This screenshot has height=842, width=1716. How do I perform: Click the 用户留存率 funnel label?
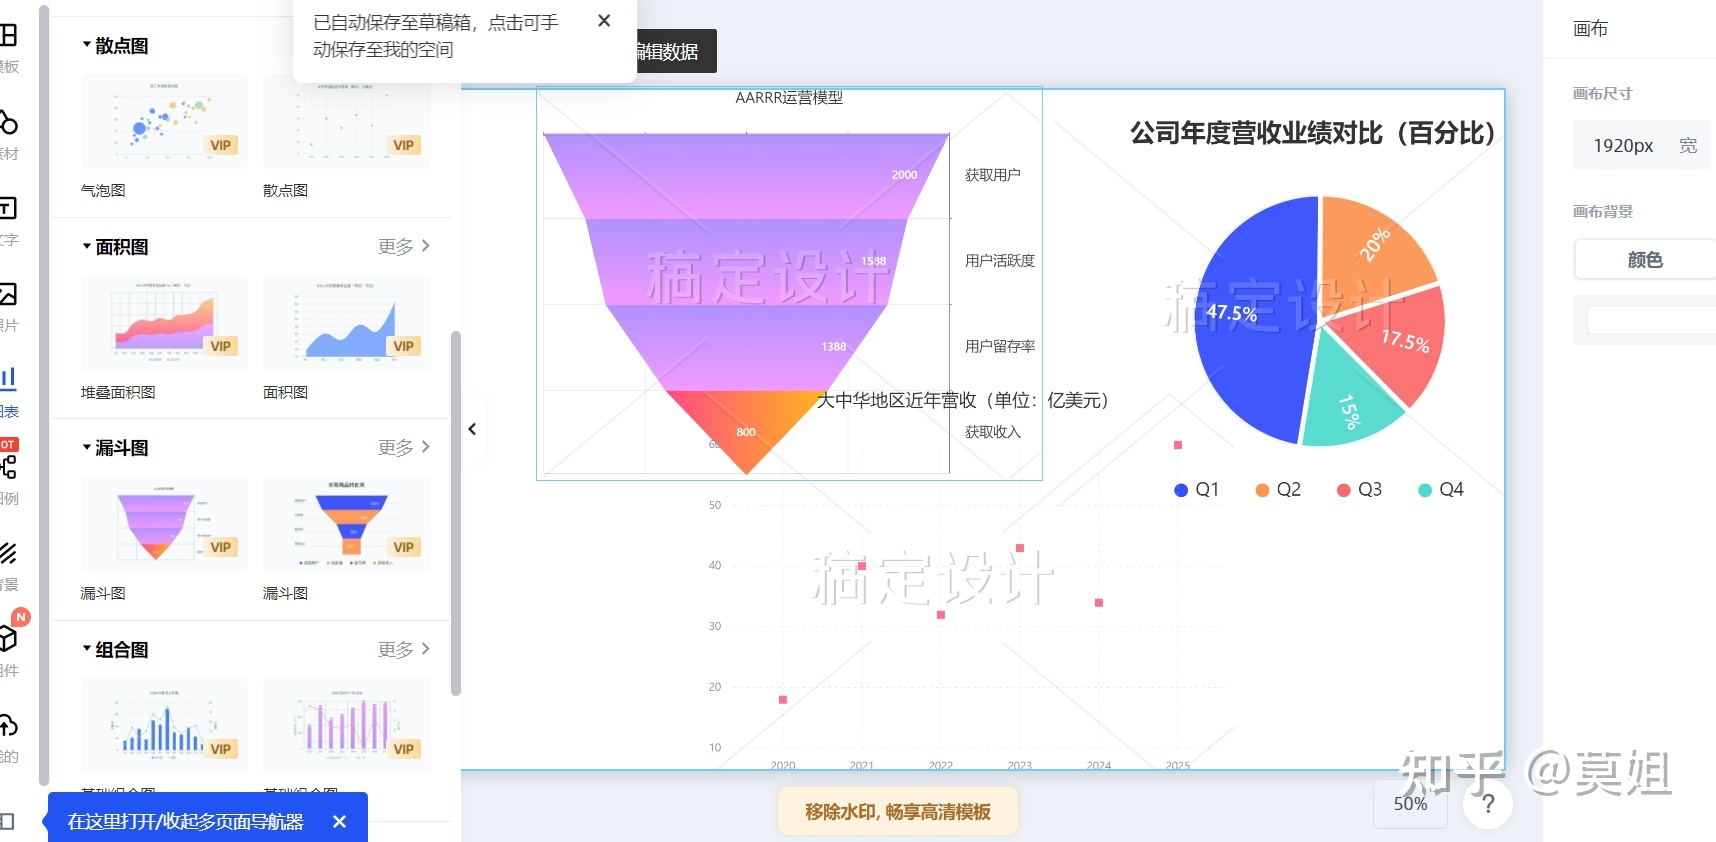coord(1000,347)
